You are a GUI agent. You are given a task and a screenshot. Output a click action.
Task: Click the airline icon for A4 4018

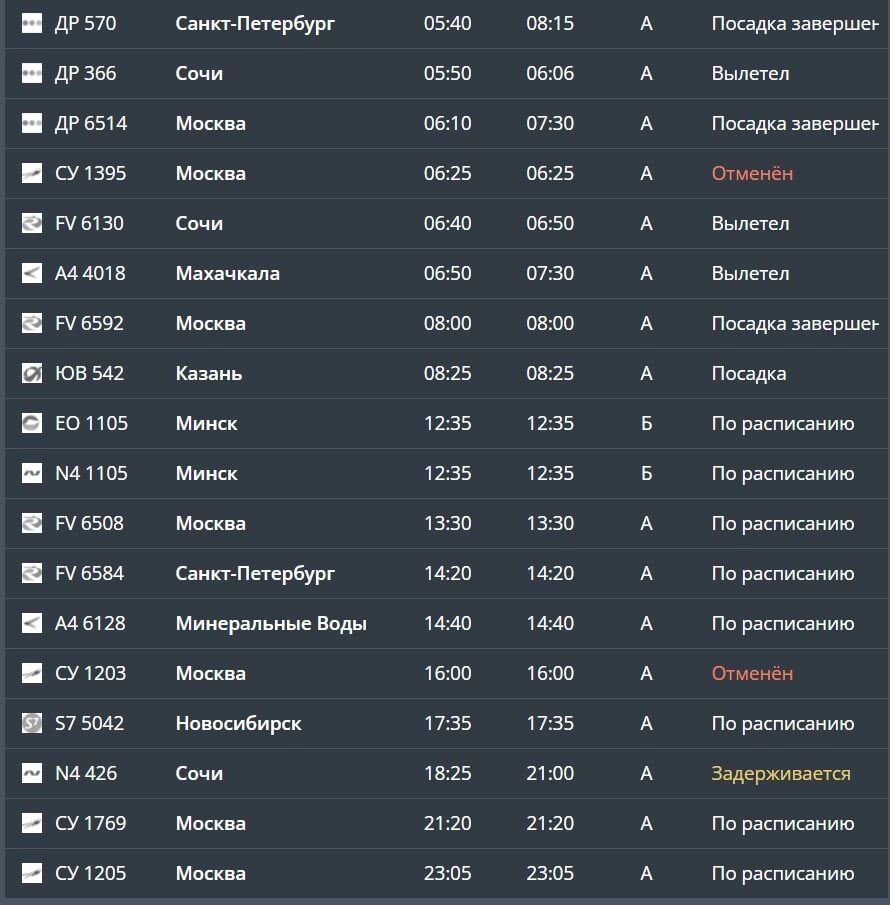(31, 273)
